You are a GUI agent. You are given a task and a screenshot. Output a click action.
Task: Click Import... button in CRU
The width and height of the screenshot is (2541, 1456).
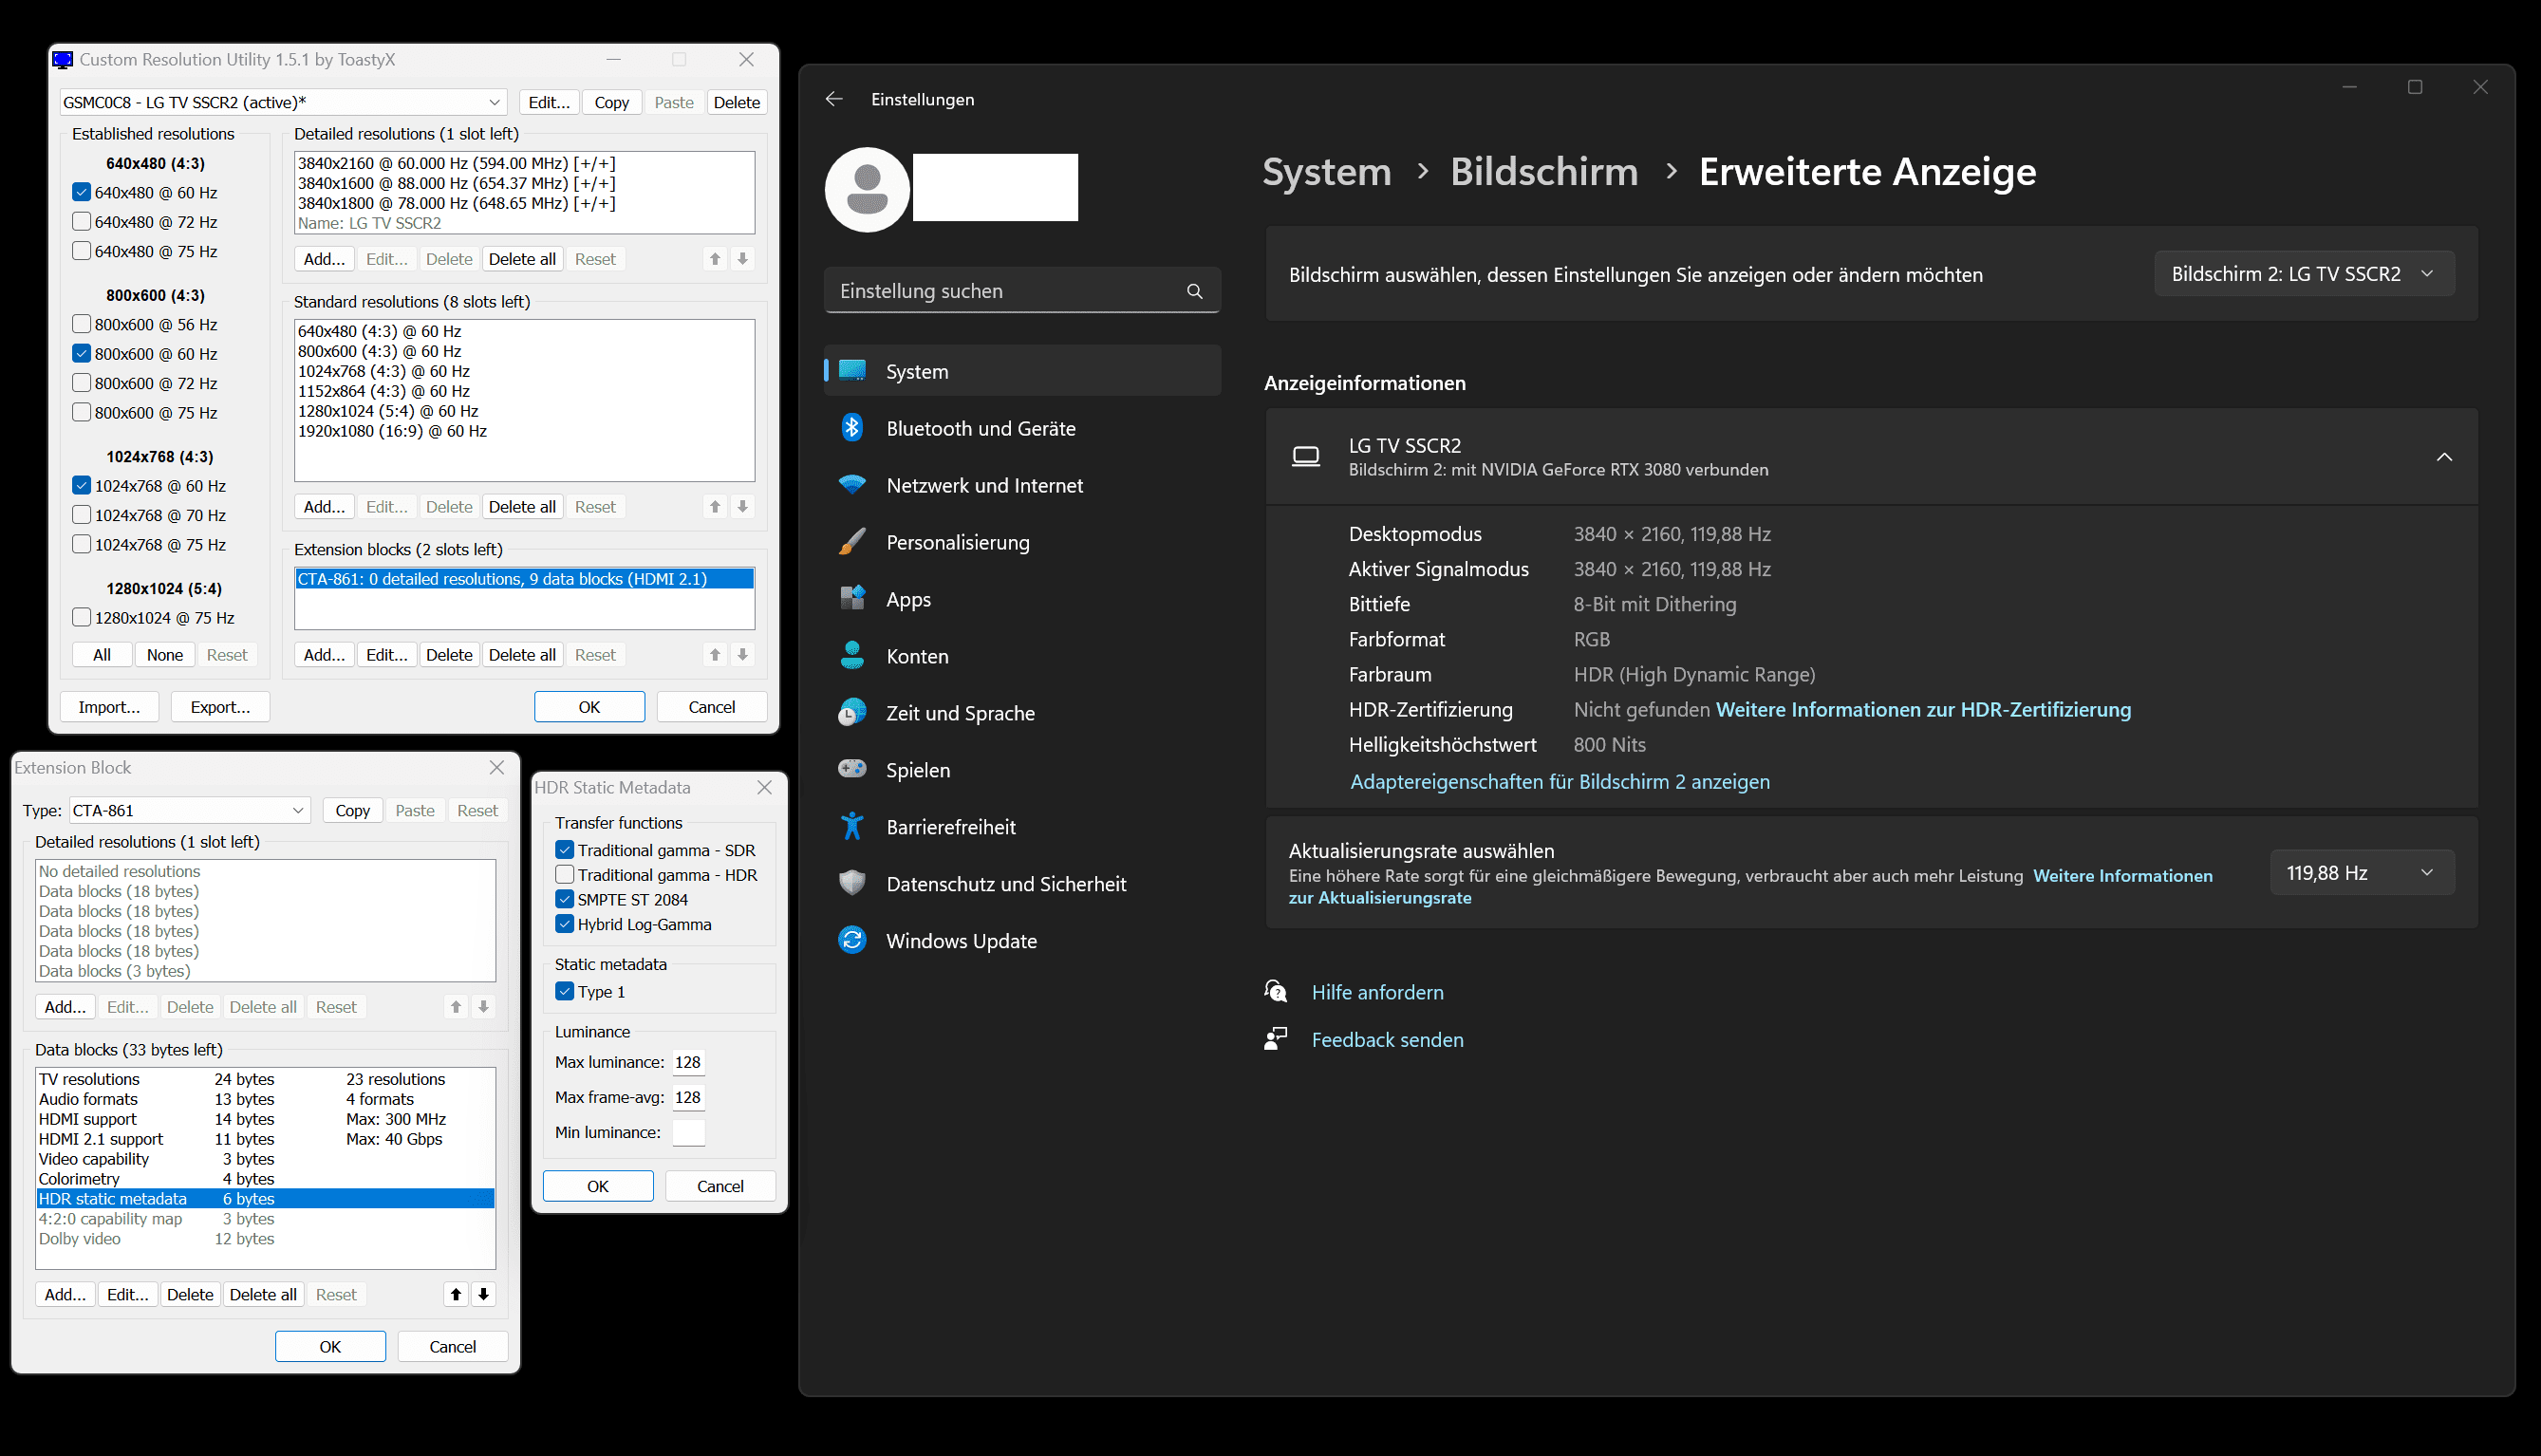[x=109, y=707]
